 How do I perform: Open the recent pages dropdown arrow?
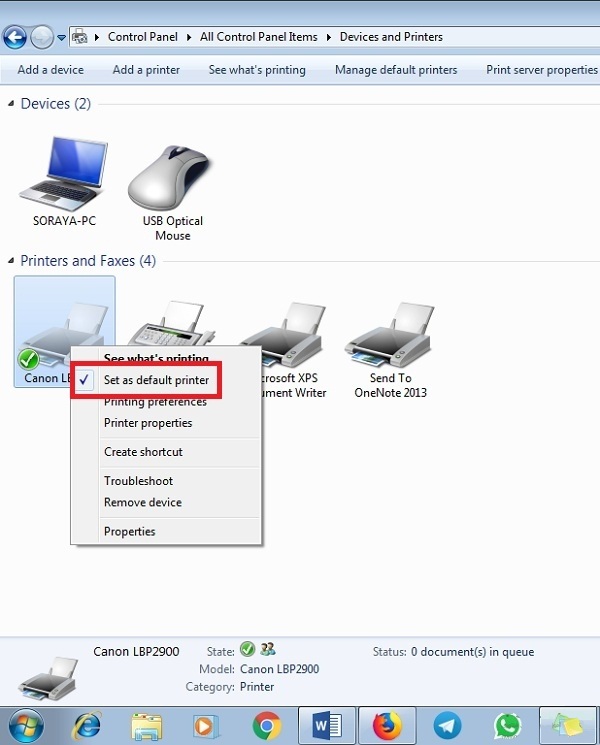[x=61, y=38]
